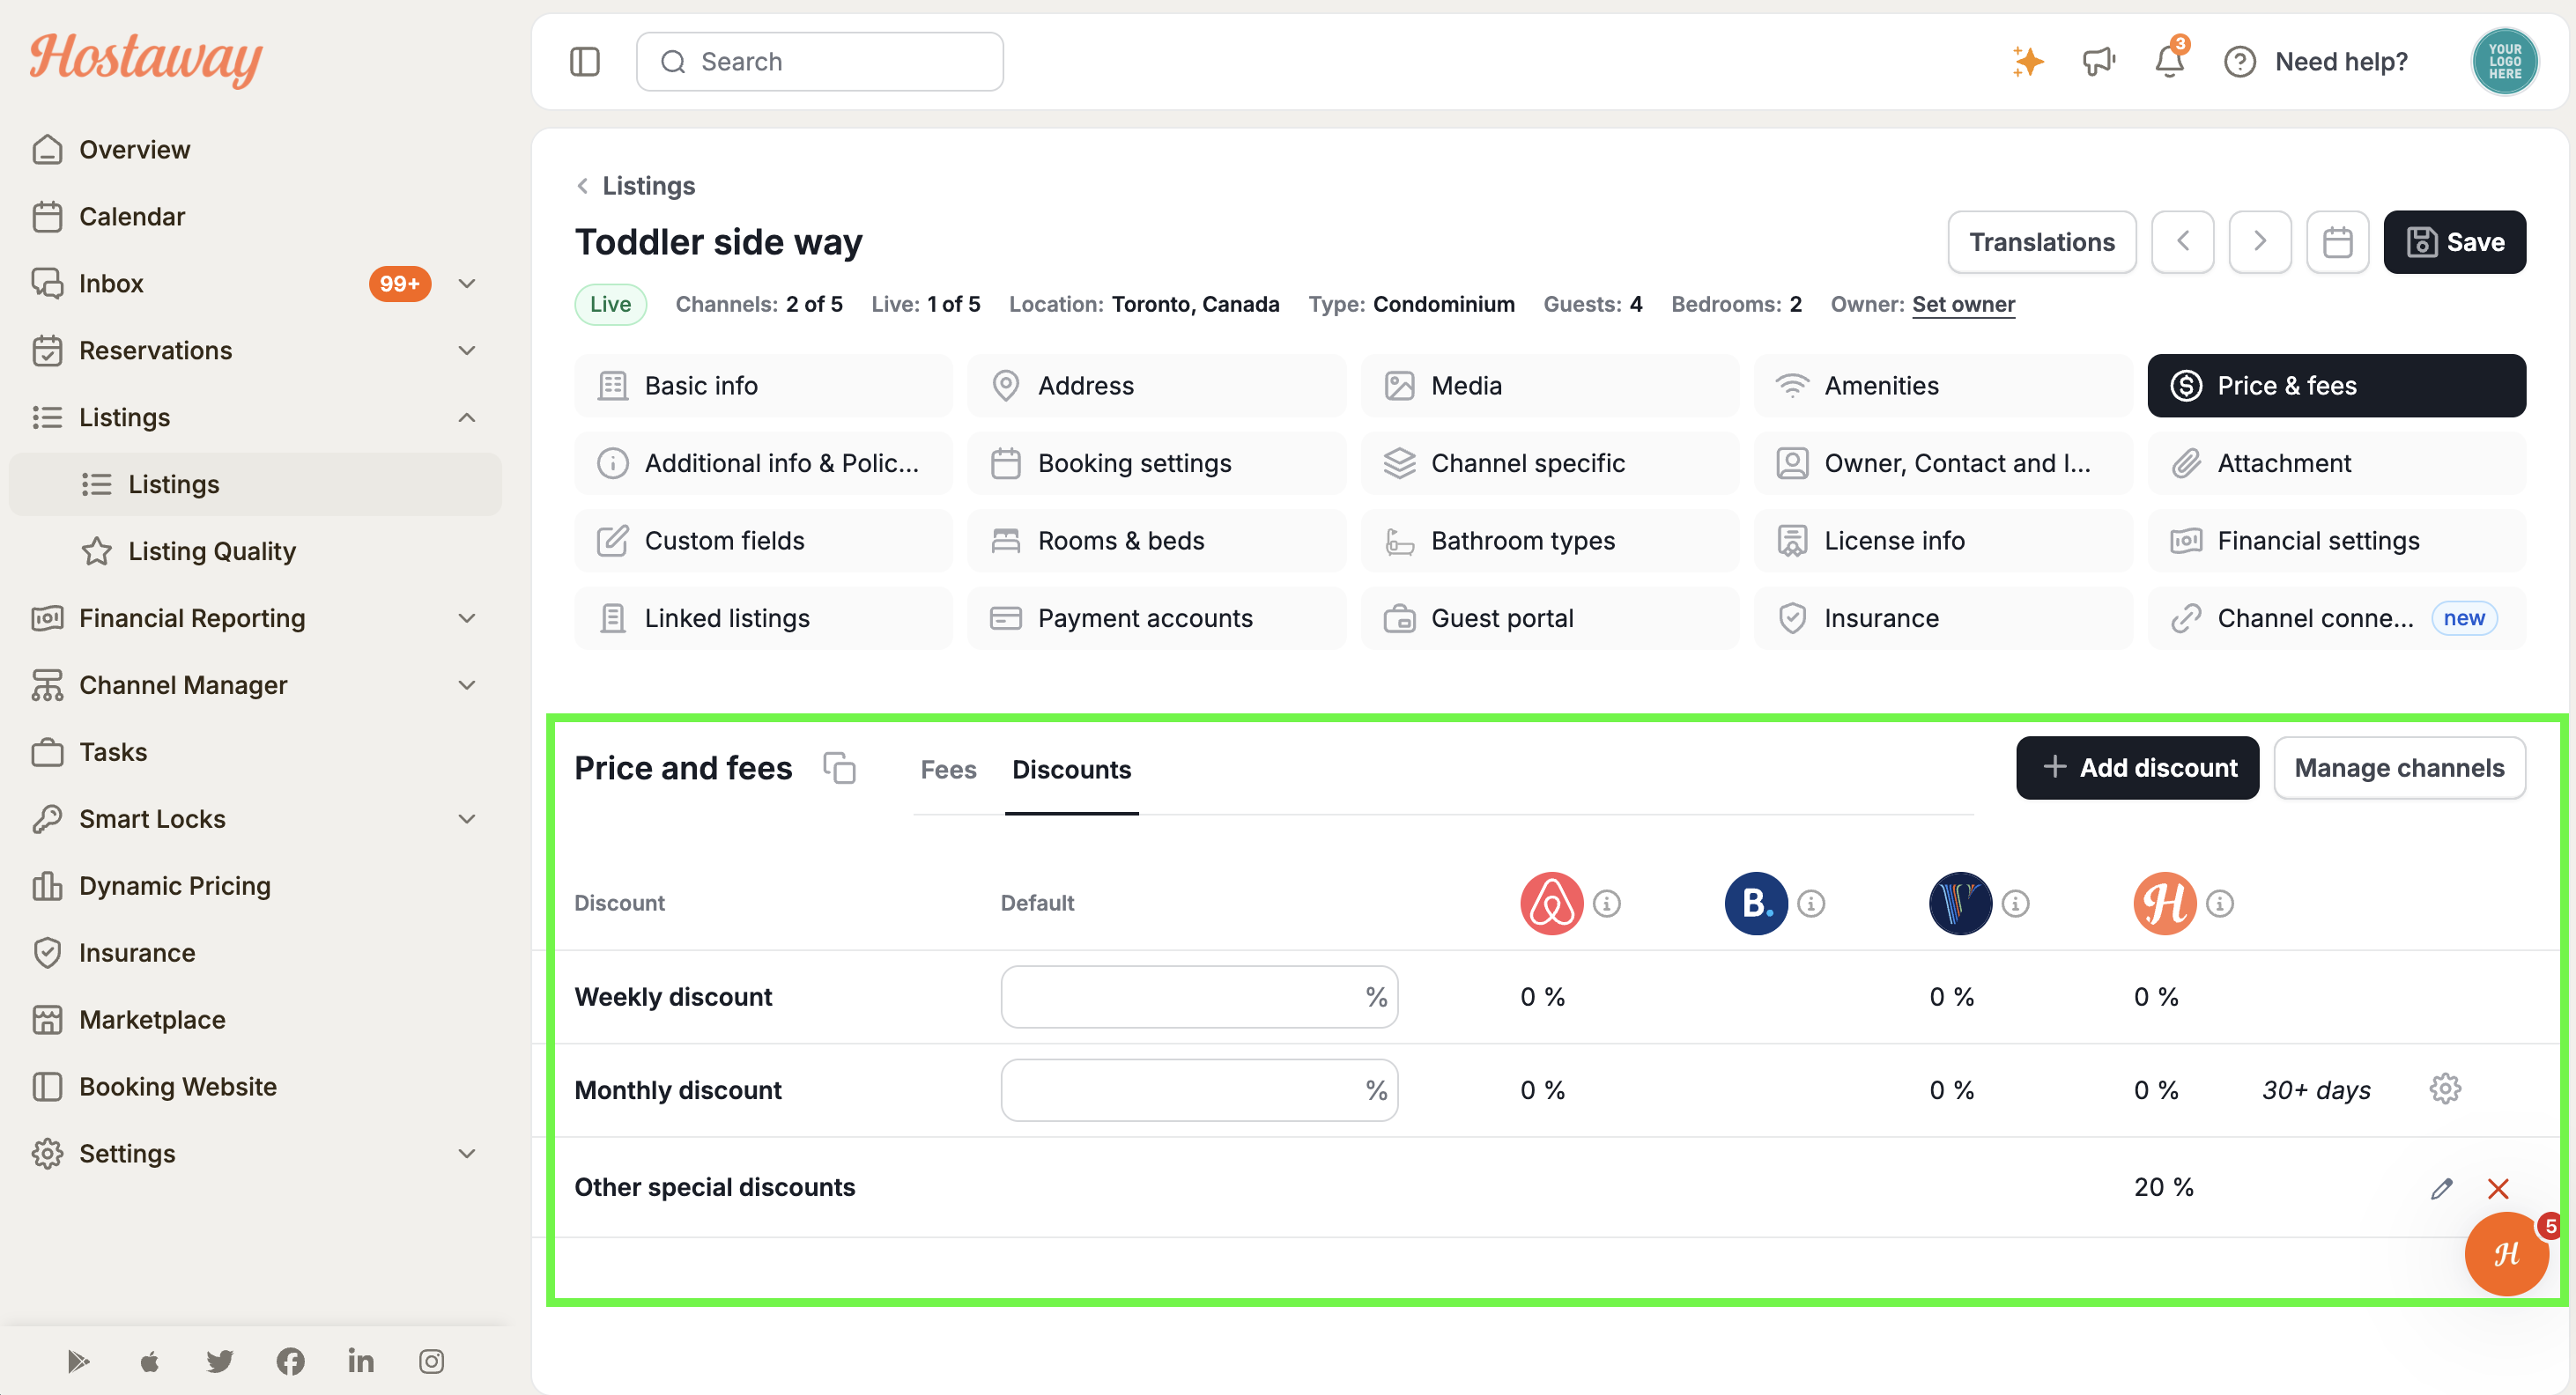This screenshot has height=1395, width=2576.
Task: Open Translations
Action: click(2041, 242)
